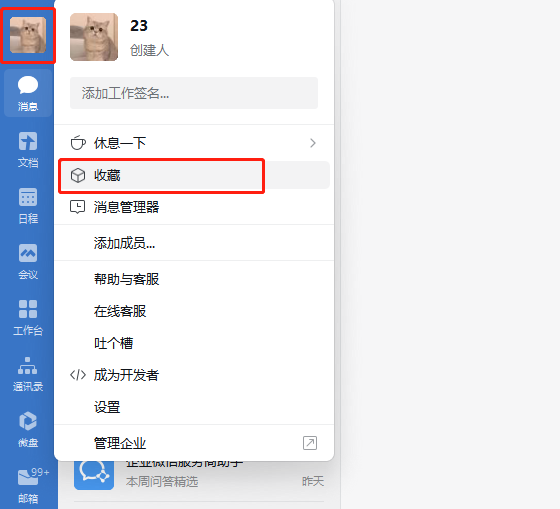Select 收藏 favorites menu item
560x509 pixels.
(x=194, y=175)
